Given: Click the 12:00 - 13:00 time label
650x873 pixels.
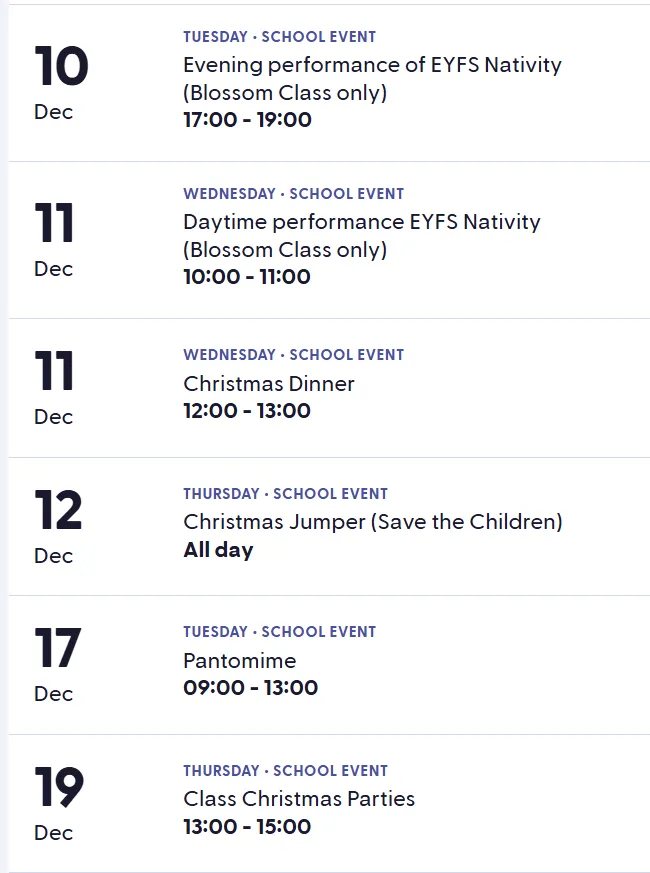Looking at the screenshot, I should [247, 411].
